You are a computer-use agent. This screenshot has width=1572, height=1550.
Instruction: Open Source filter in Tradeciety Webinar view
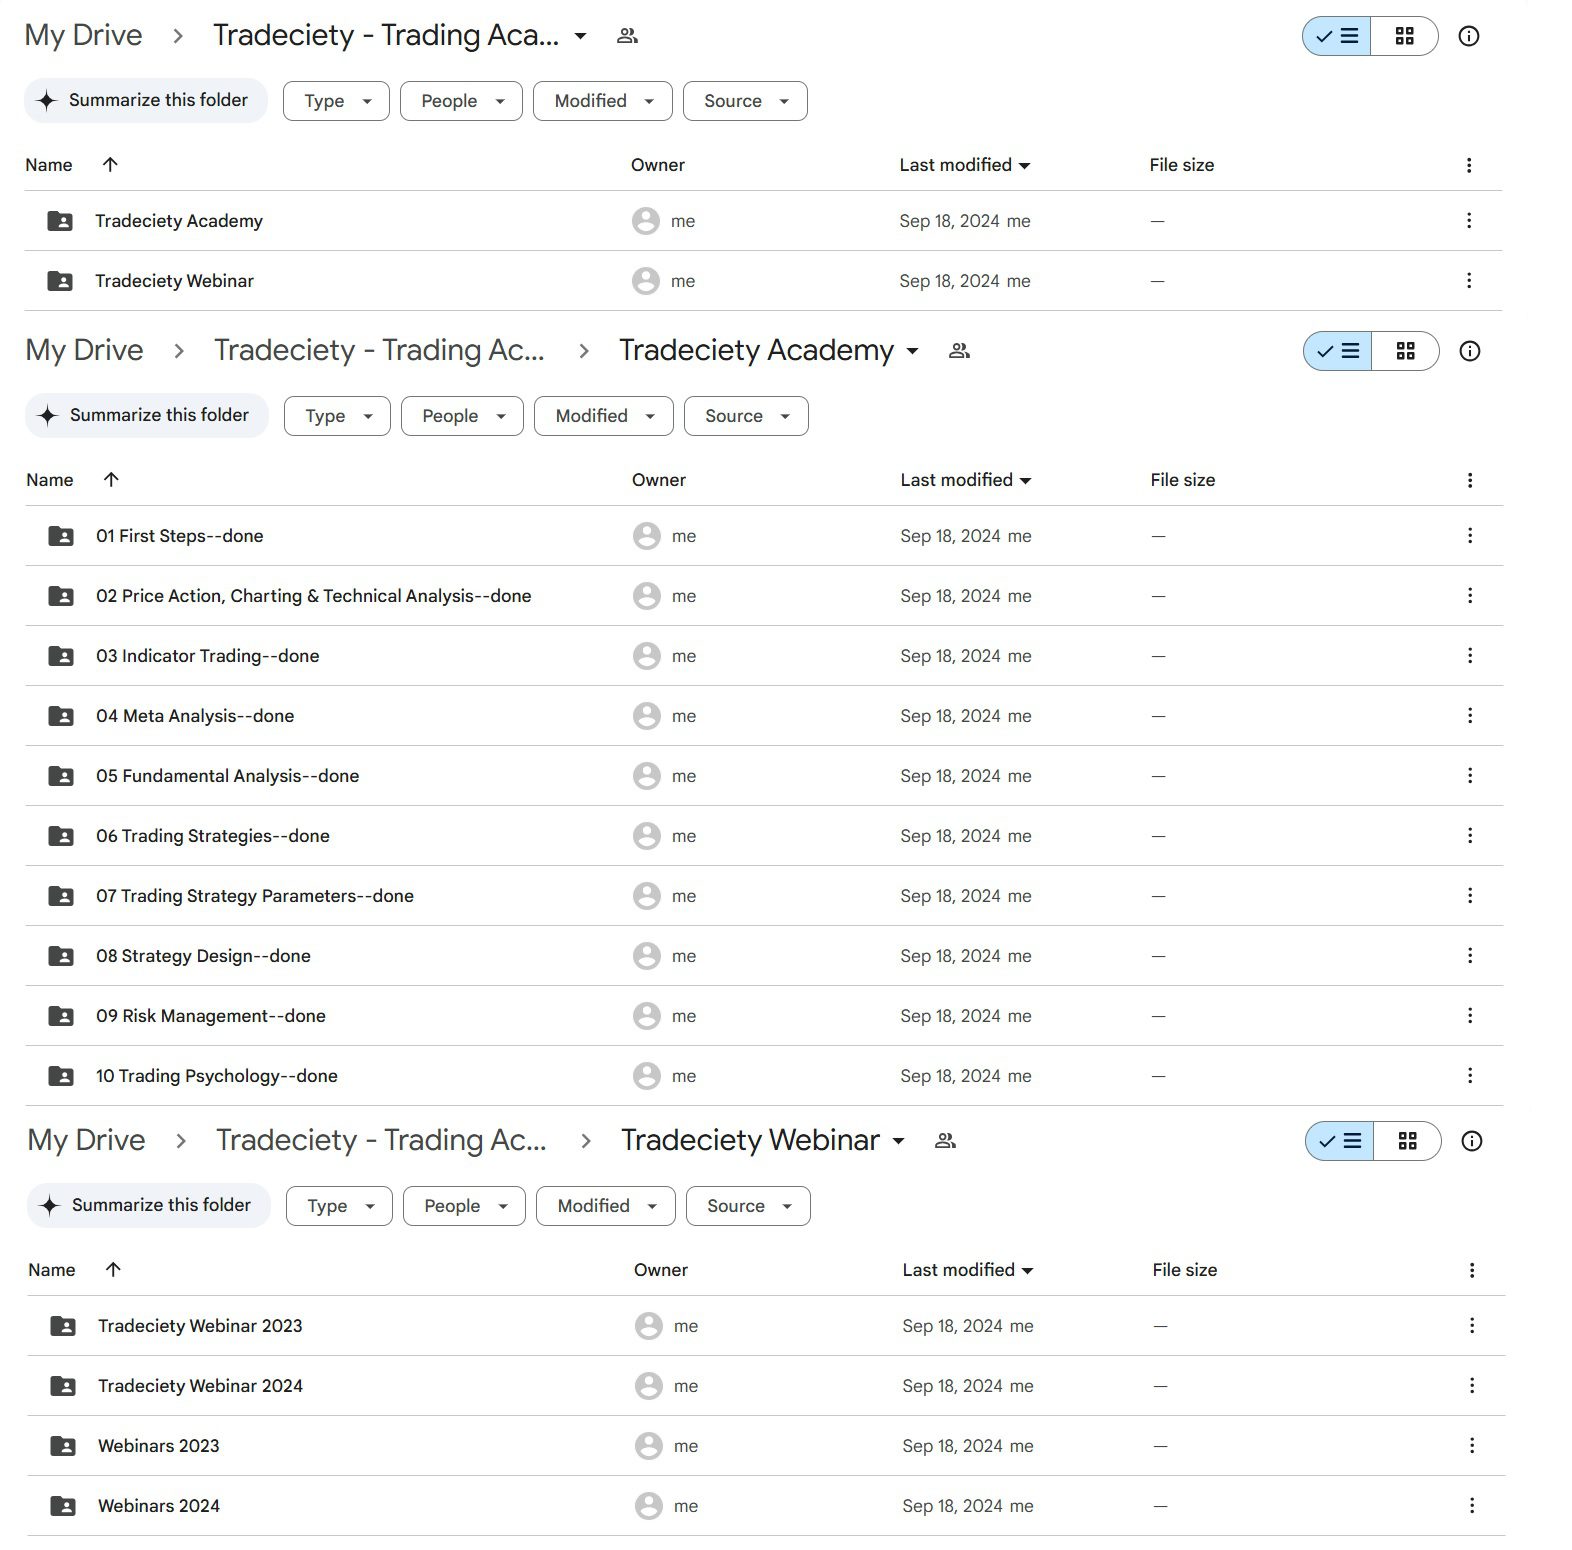click(x=748, y=1206)
